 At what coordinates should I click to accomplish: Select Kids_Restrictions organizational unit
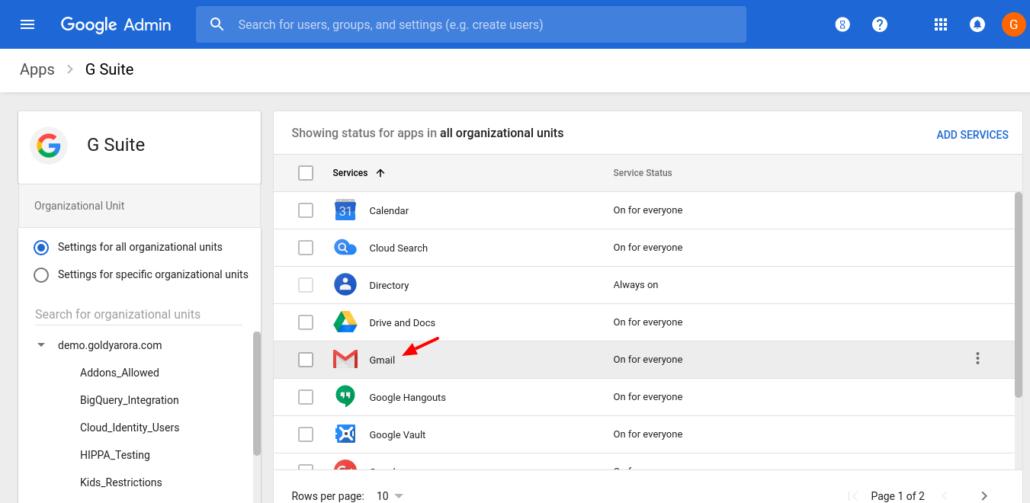pos(121,483)
